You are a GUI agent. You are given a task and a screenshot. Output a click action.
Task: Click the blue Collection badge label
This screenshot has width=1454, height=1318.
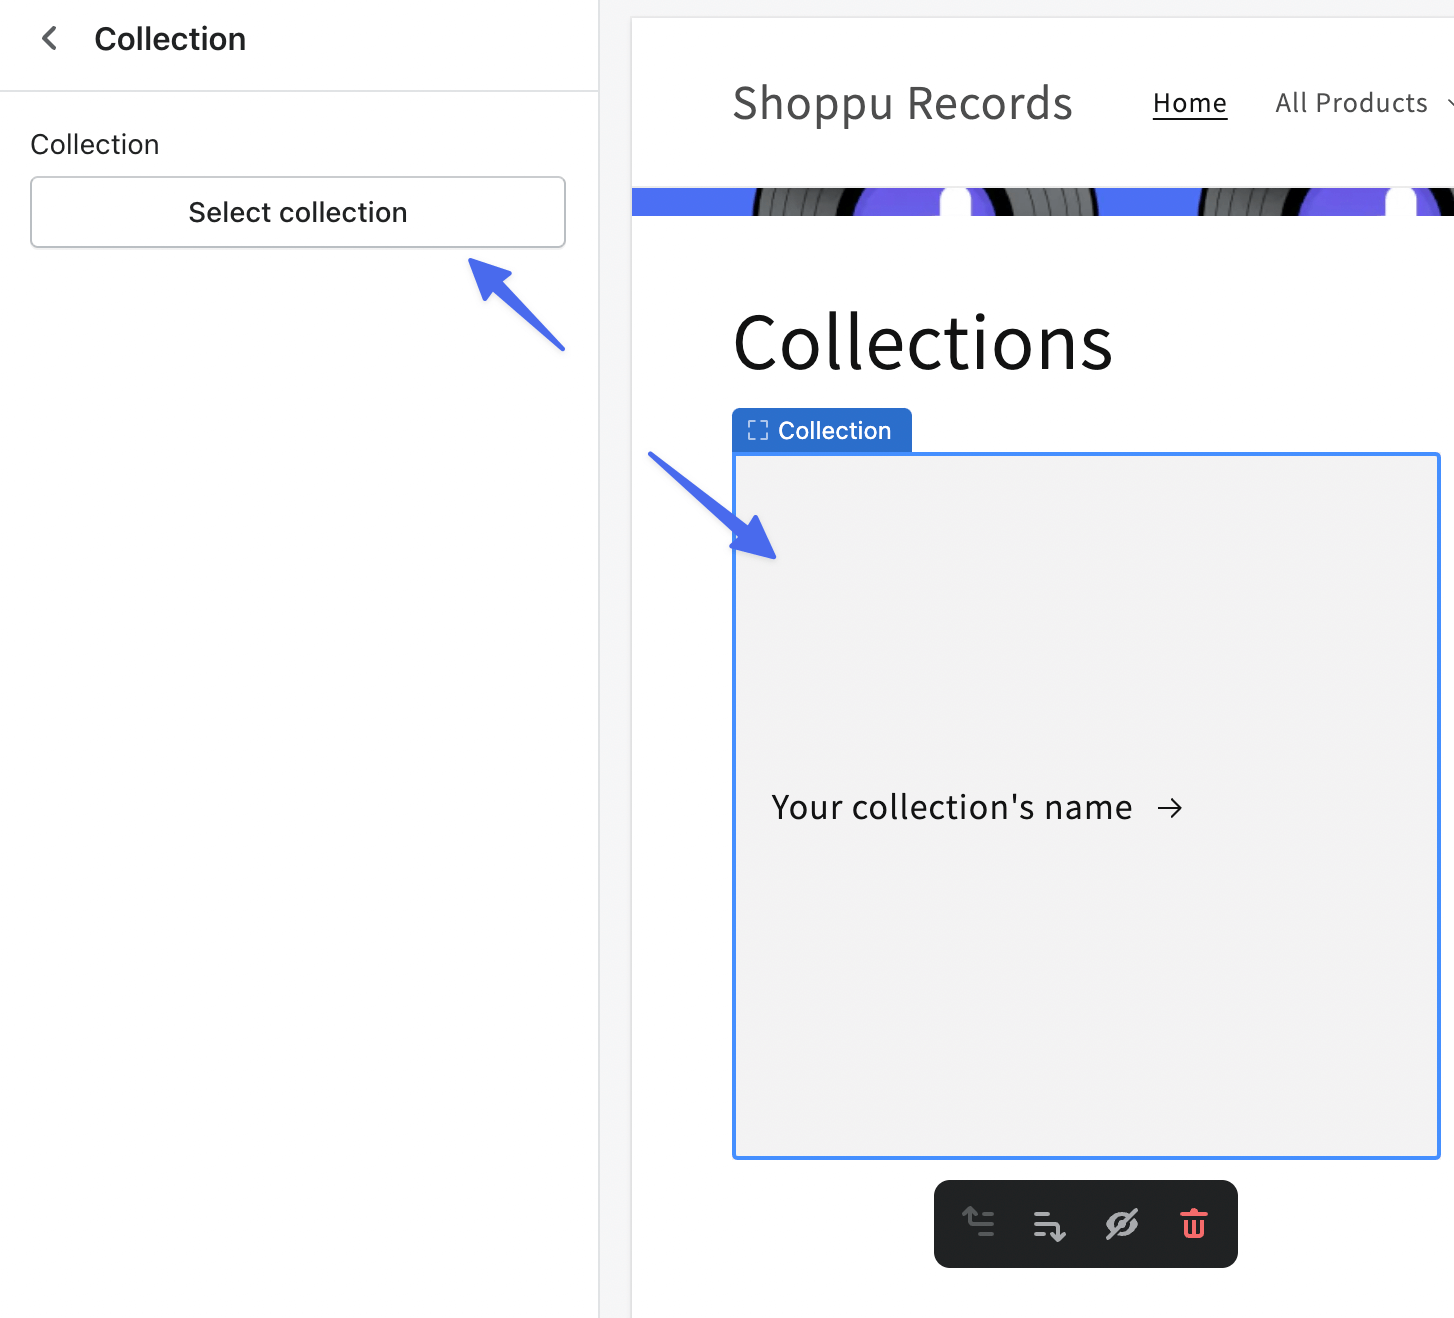(x=836, y=430)
